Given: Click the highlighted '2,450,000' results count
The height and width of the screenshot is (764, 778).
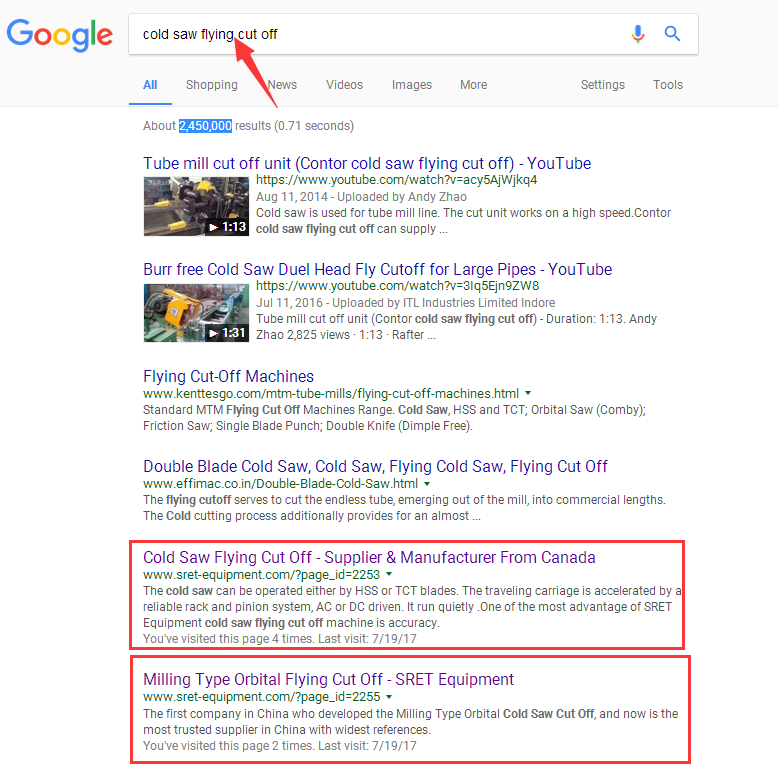Looking at the screenshot, I should [x=205, y=126].
